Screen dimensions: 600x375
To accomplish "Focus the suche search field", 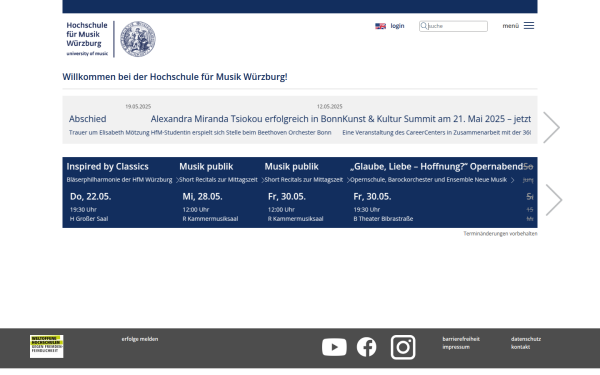I will click(453, 26).
